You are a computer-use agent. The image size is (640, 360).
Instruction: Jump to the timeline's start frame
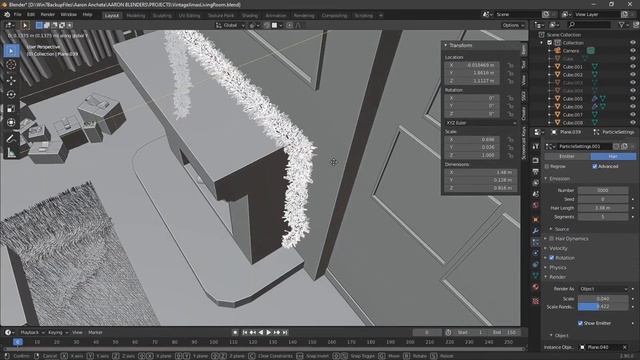[244, 332]
